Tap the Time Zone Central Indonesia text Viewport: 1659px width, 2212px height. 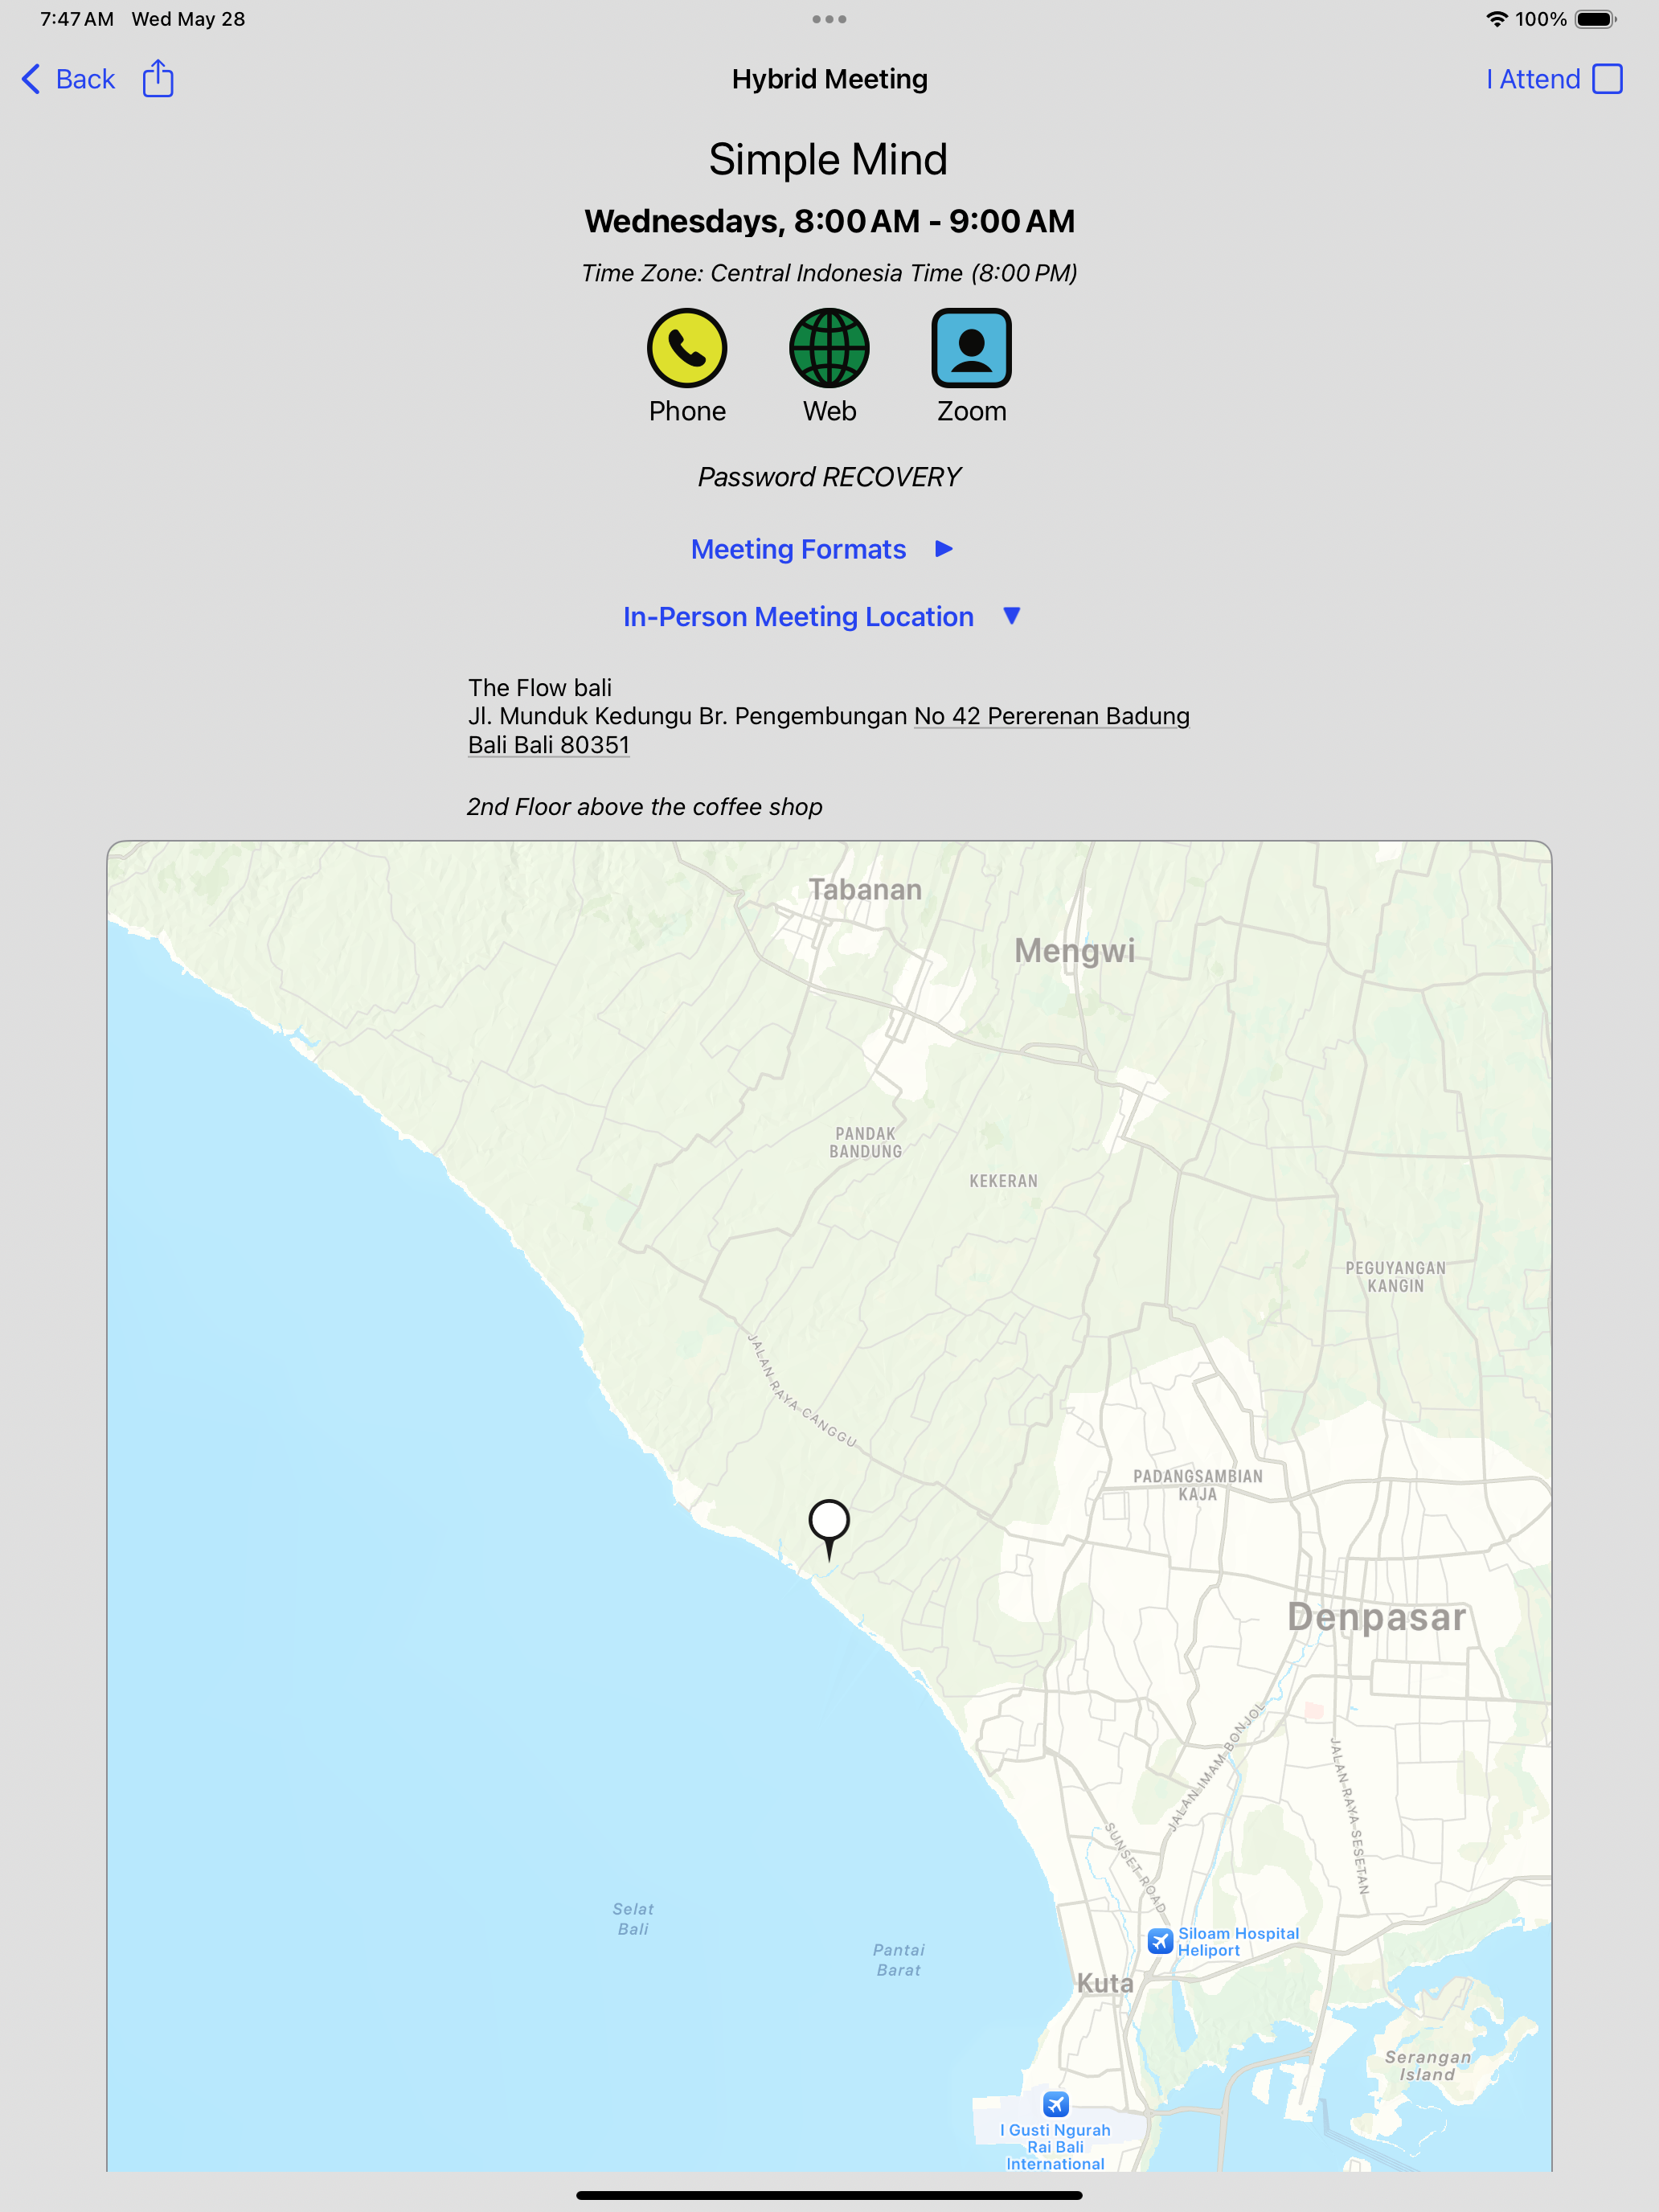829,273
